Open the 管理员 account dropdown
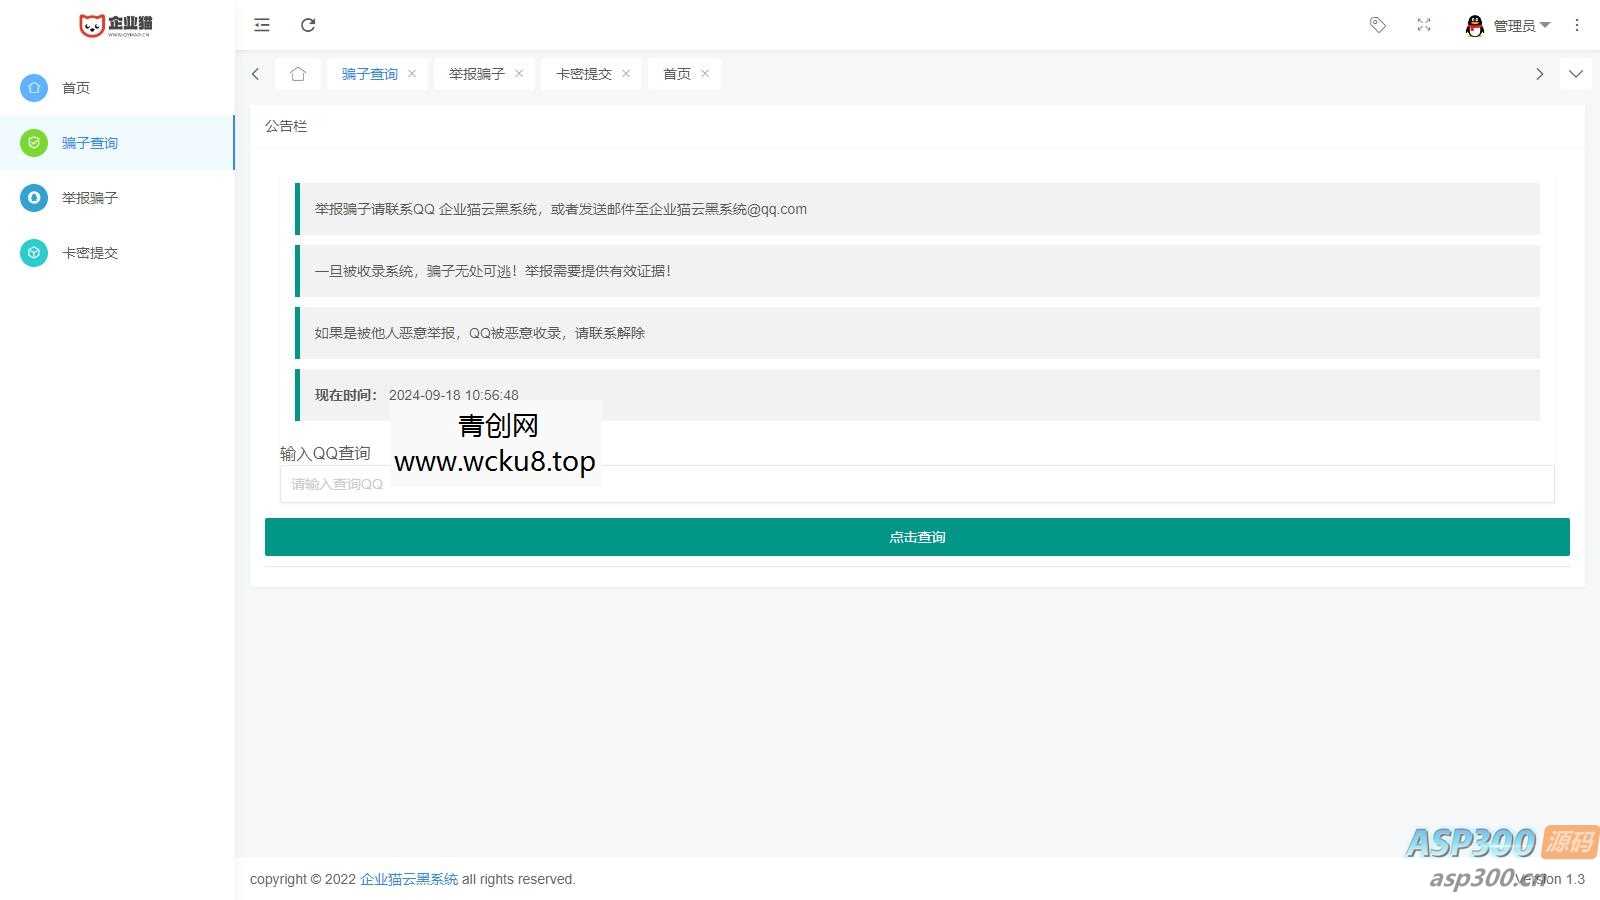The image size is (1600, 900). coord(1520,25)
